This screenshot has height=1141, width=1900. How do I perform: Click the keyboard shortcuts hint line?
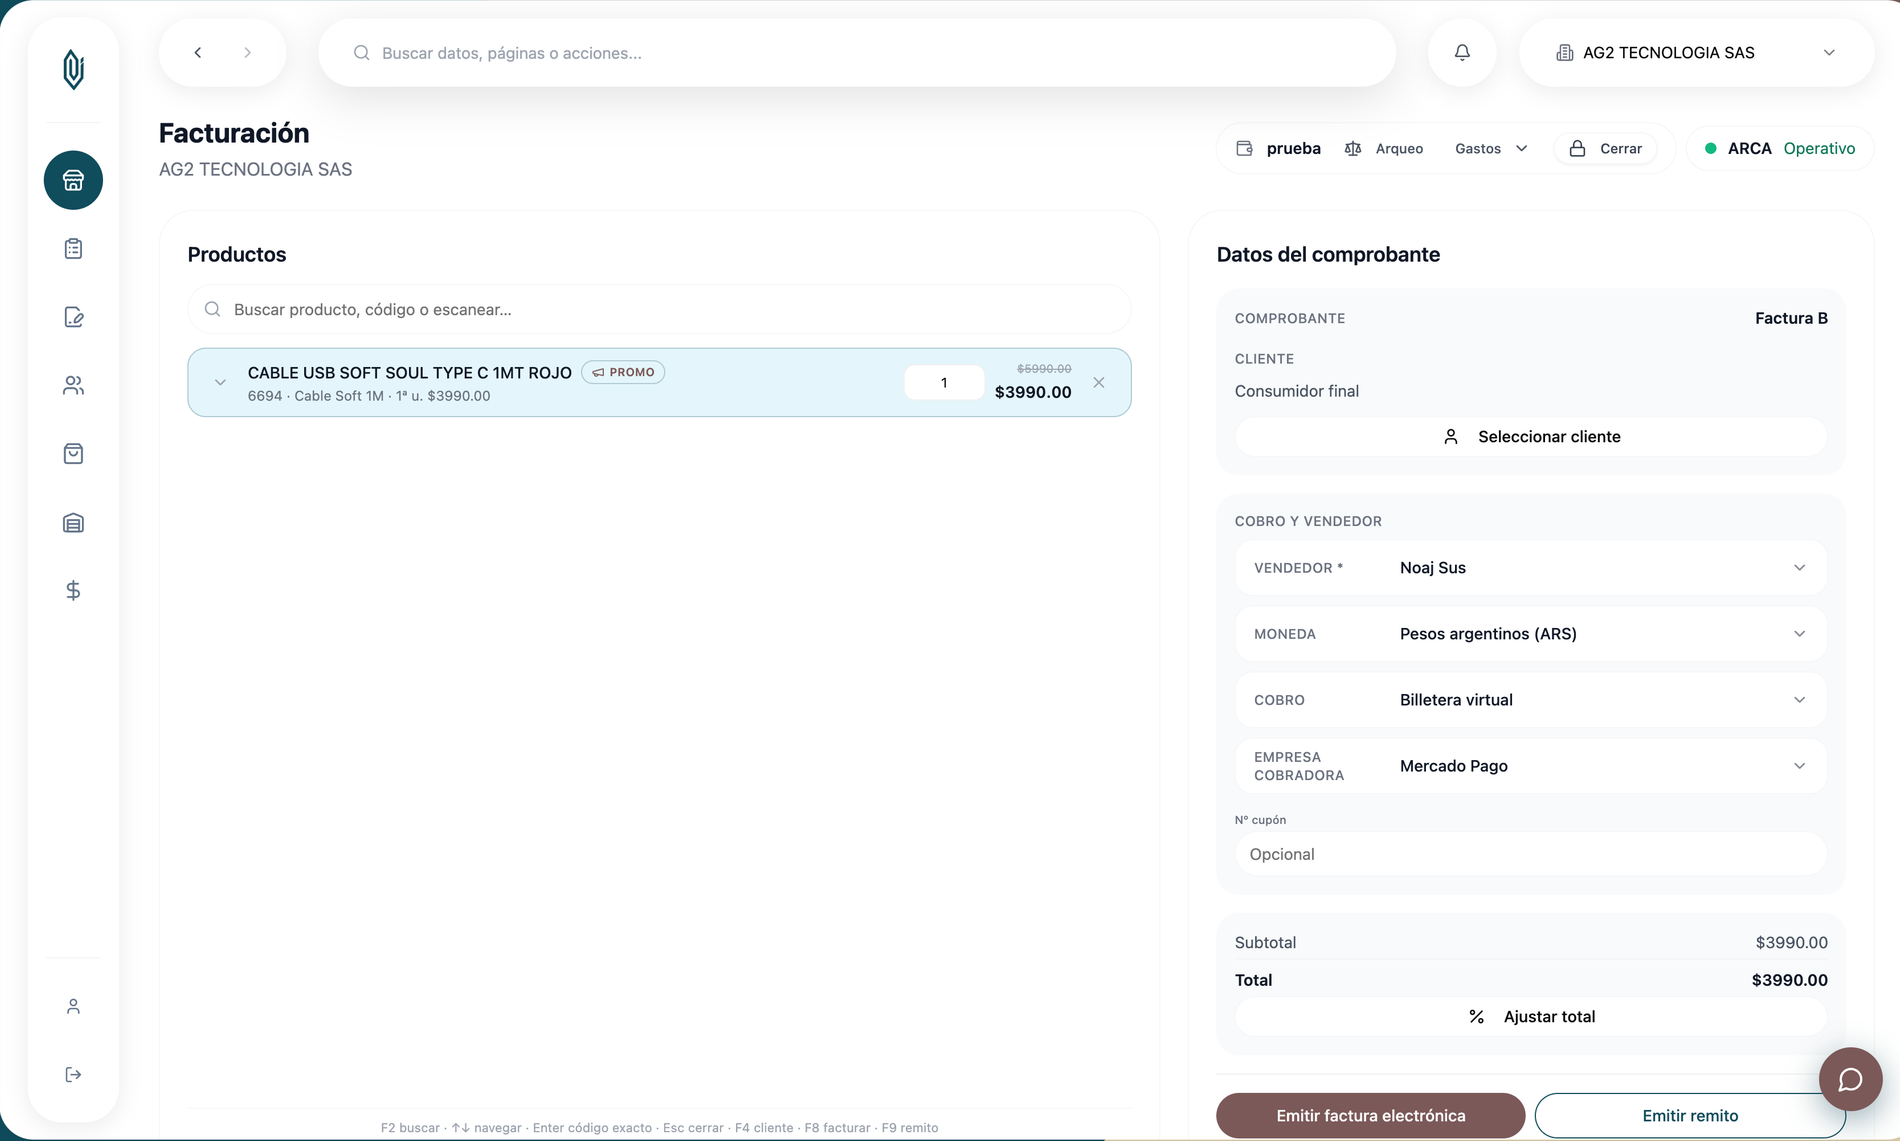pos(659,1128)
